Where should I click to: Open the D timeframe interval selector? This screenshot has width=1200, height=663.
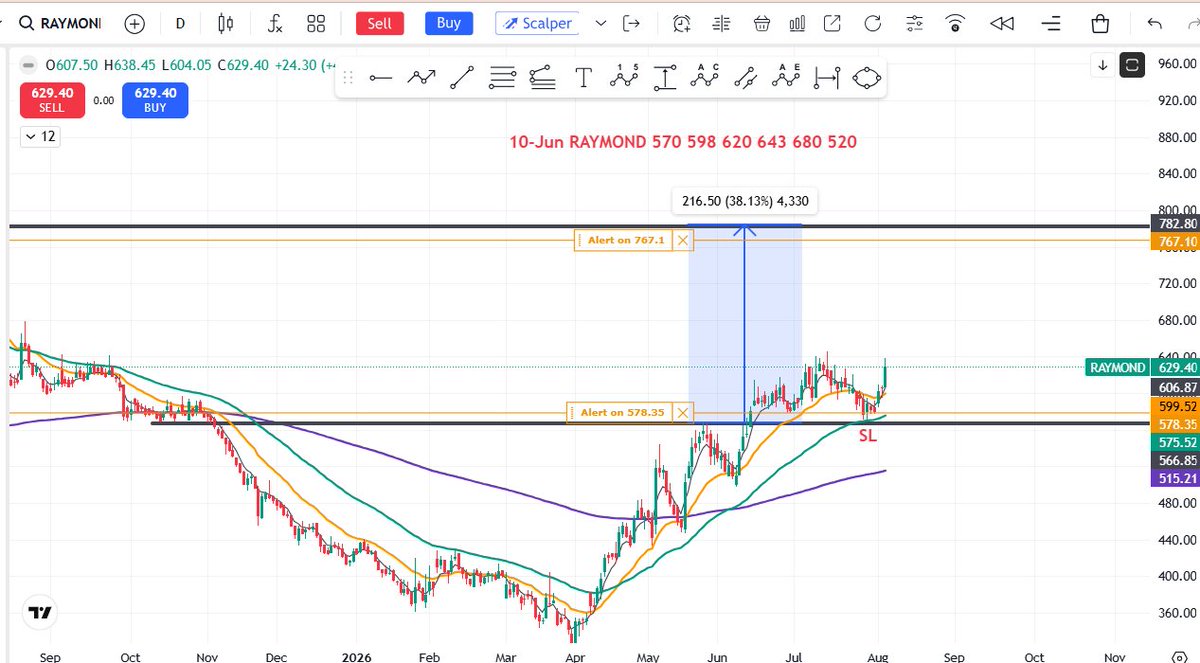click(180, 23)
